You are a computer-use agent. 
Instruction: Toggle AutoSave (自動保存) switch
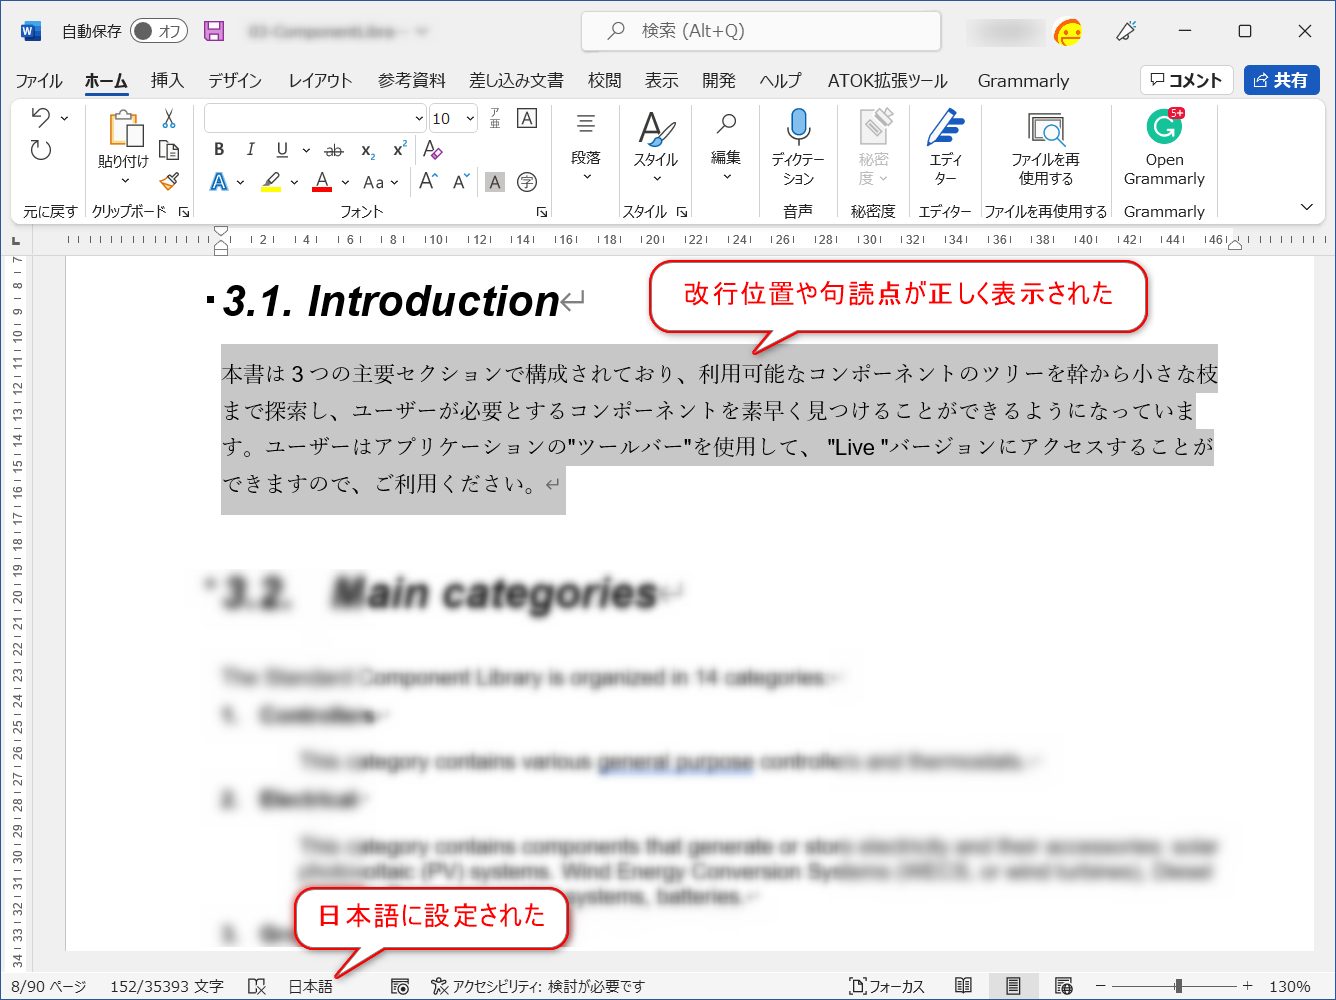(x=159, y=31)
